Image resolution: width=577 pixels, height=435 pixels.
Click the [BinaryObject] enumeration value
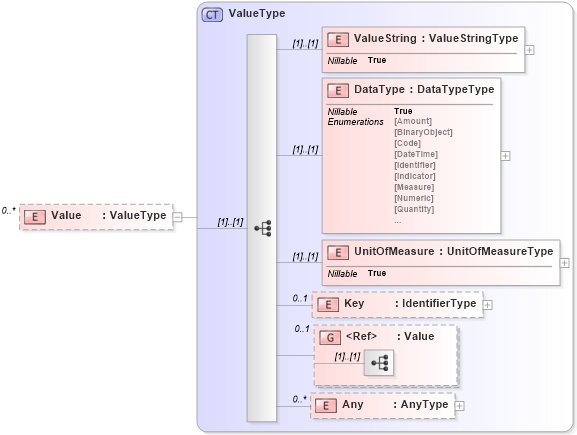(423, 132)
